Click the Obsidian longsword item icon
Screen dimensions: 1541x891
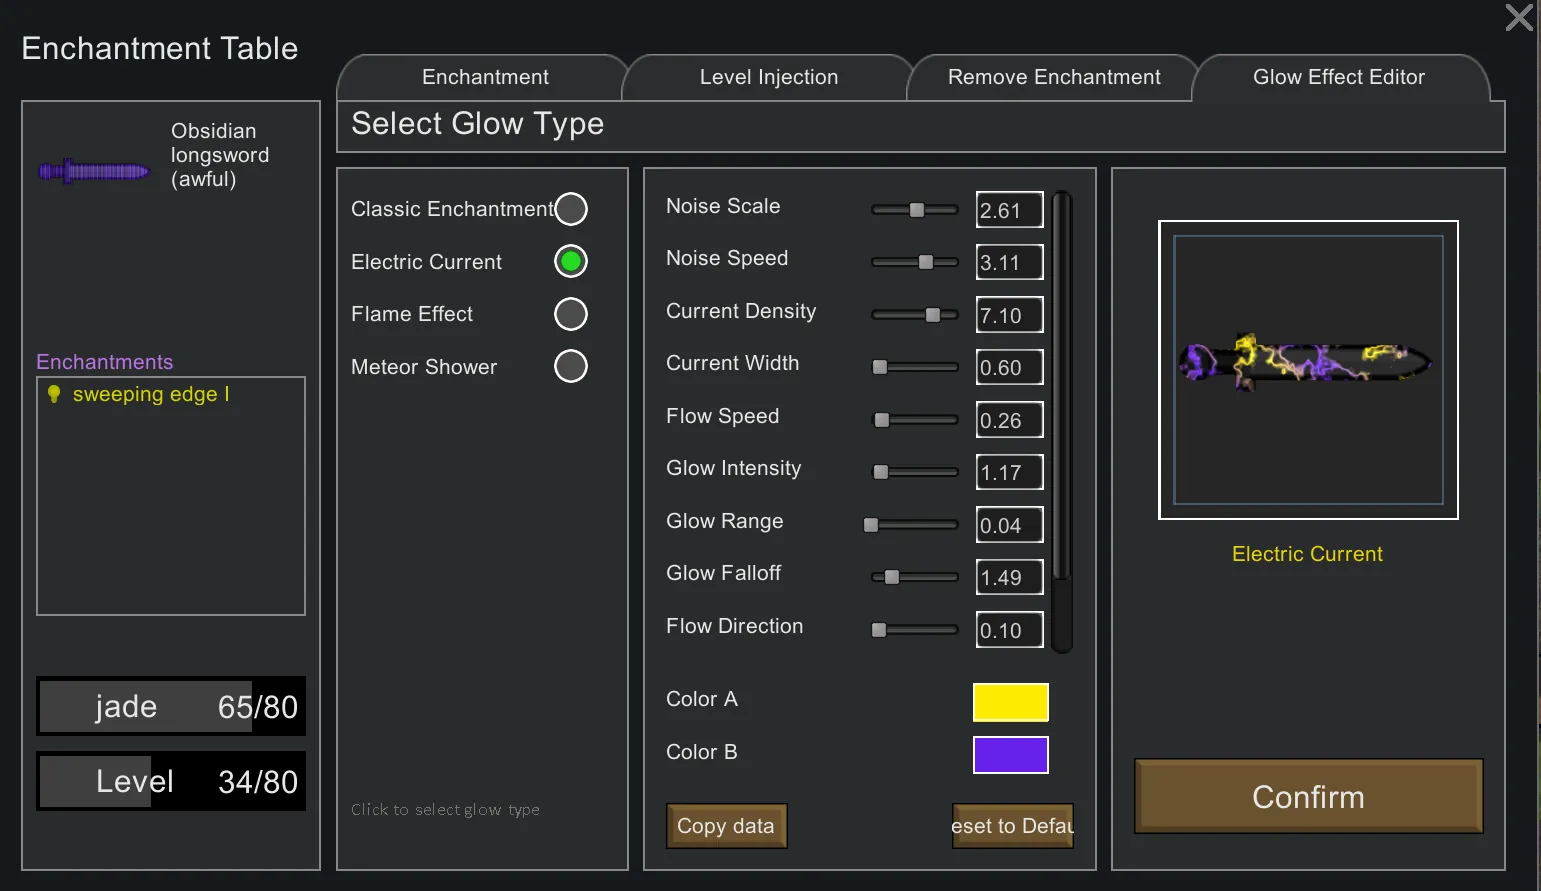pos(93,172)
